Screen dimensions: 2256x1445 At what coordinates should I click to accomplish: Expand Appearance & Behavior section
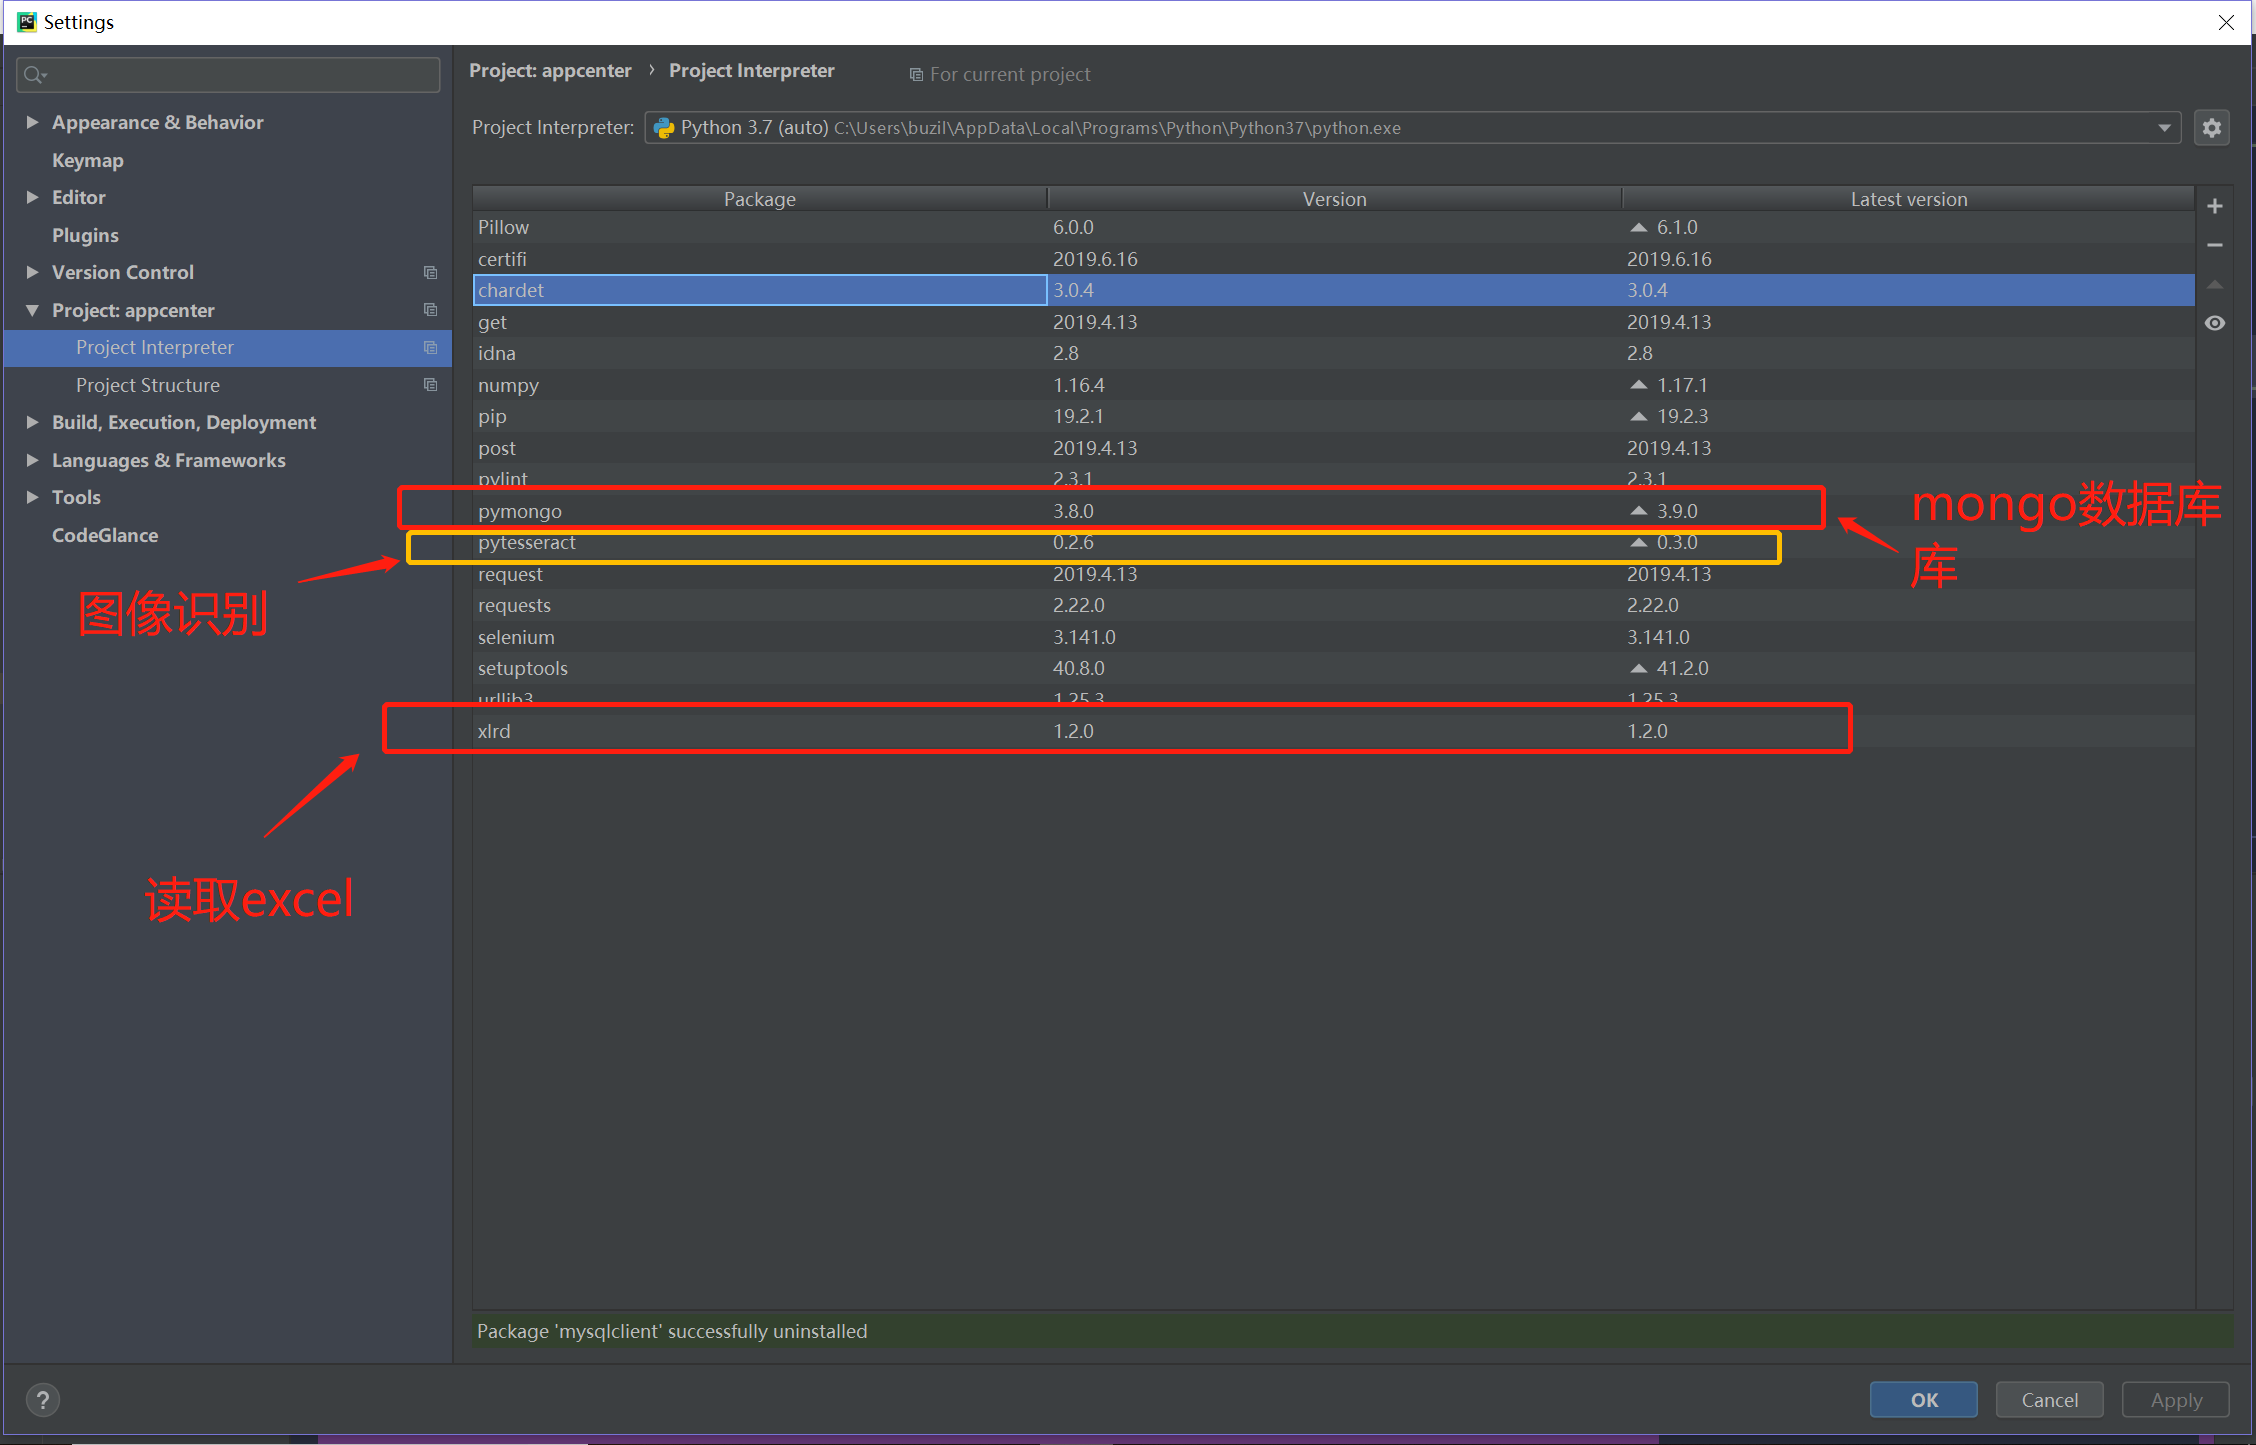32,122
